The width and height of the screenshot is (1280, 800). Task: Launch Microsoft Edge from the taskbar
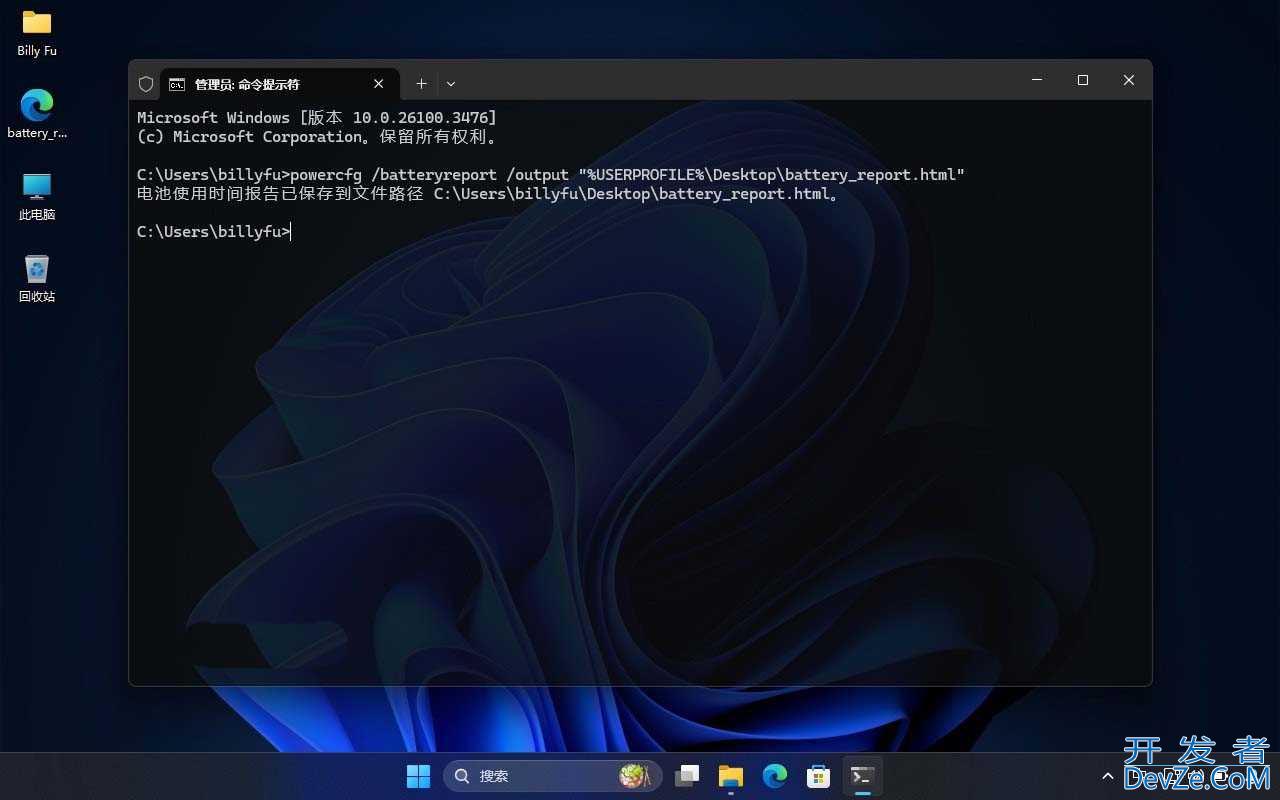pyautogui.click(x=775, y=776)
